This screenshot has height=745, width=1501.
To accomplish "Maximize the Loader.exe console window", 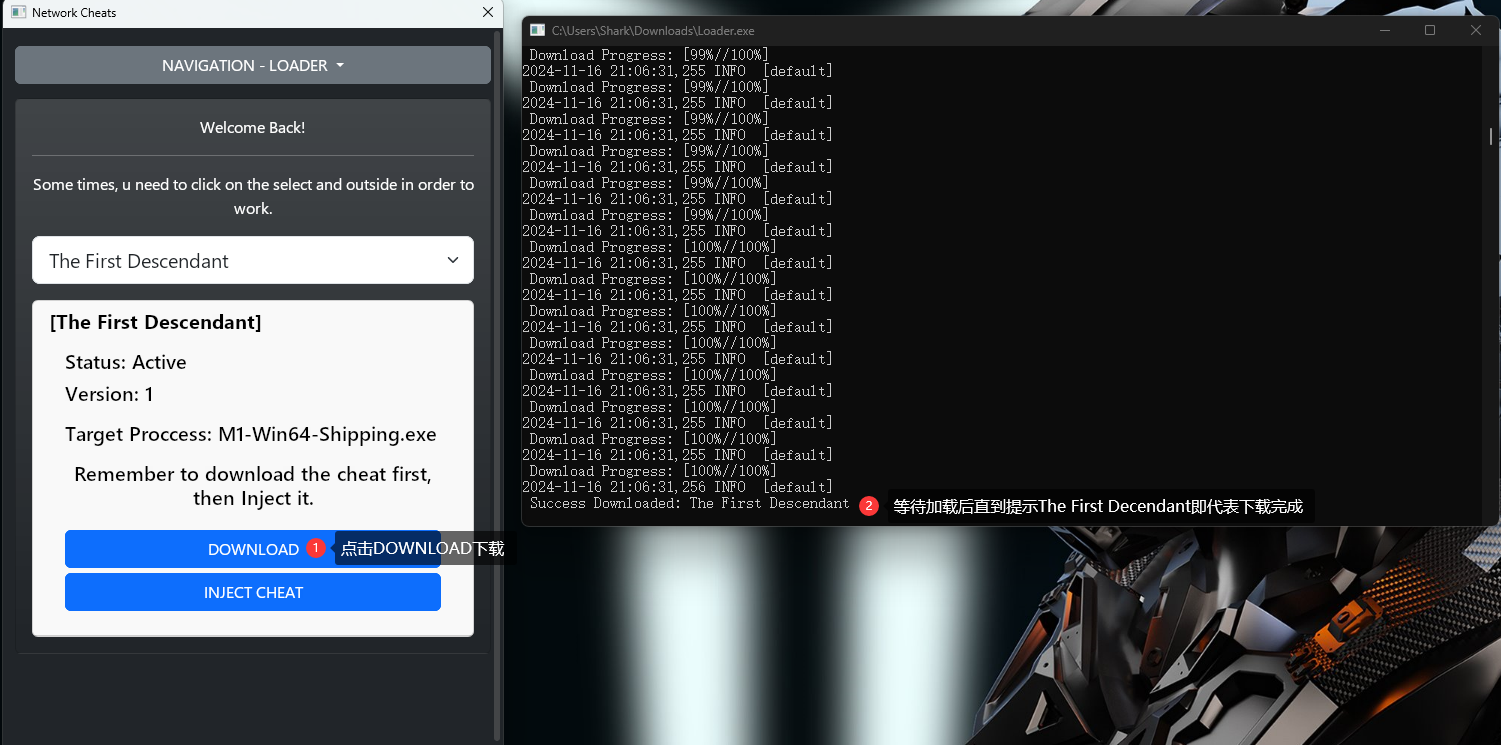I will click(1430, 31).
